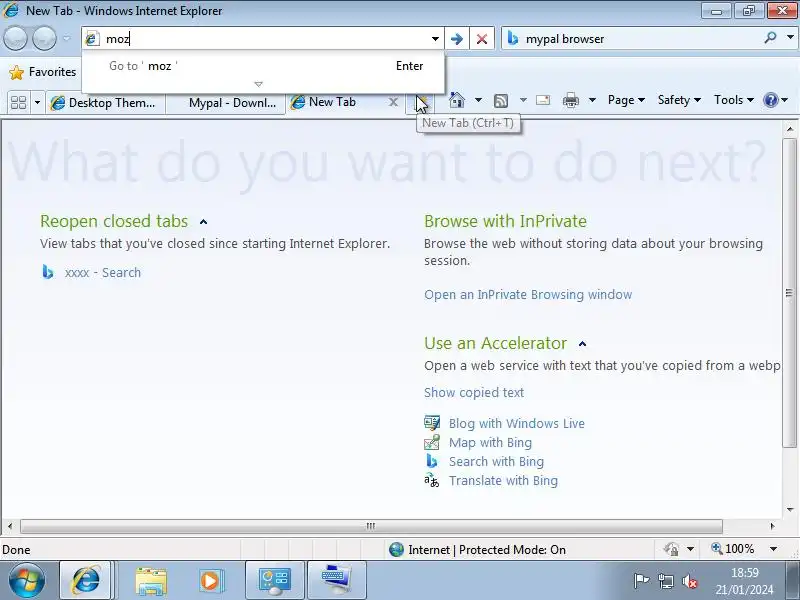This screenshot has height=600, width=800.
Task: Open the Page menu
Action: [x=626, y=100]
